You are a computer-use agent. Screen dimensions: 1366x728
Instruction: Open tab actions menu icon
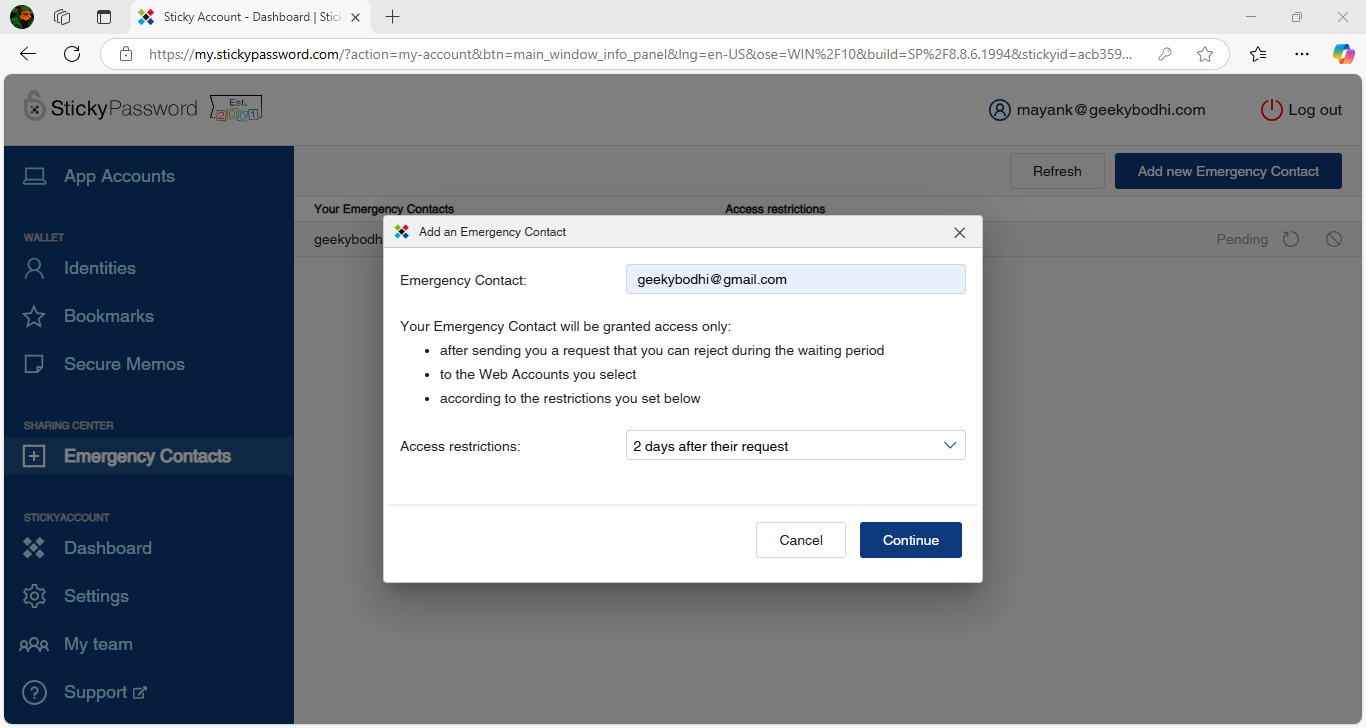click(104, 17)
